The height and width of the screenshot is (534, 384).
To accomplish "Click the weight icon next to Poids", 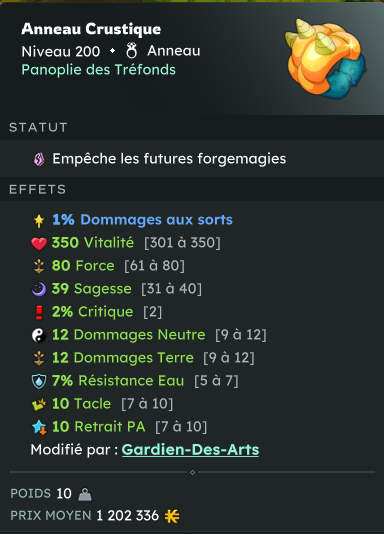I will pos(85,494).
